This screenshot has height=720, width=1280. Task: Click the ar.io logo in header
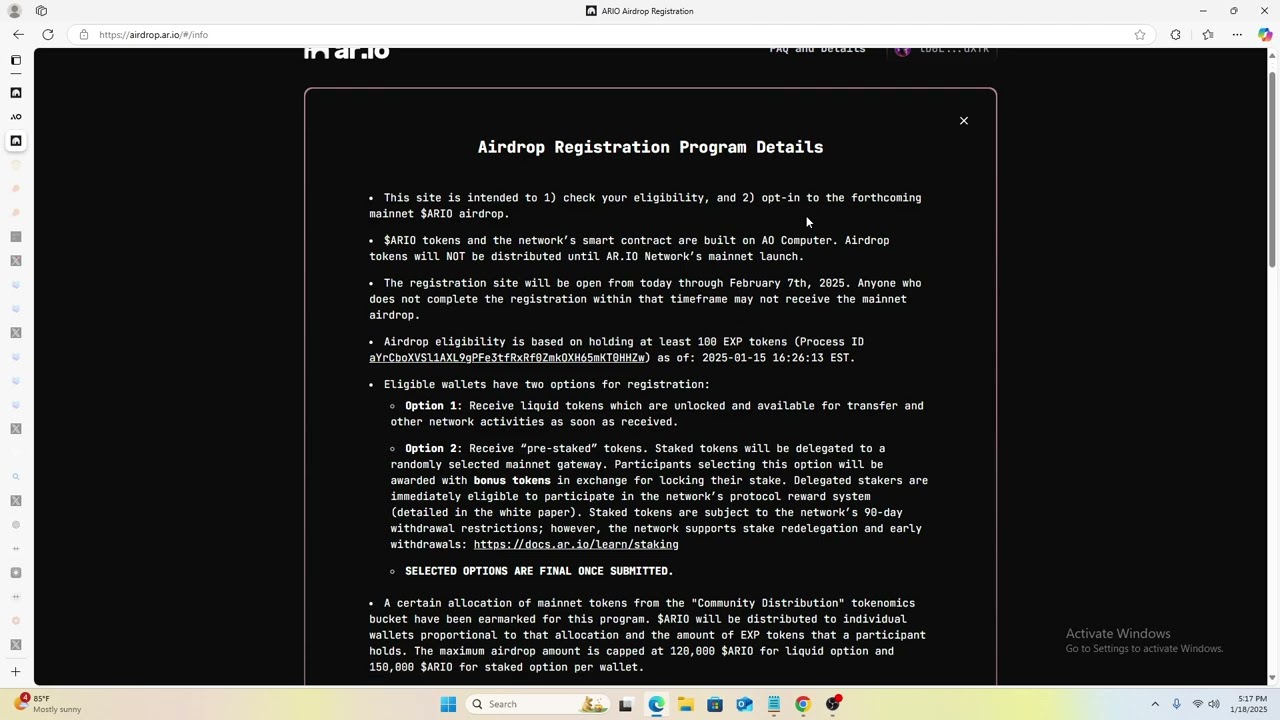point(346,53)
